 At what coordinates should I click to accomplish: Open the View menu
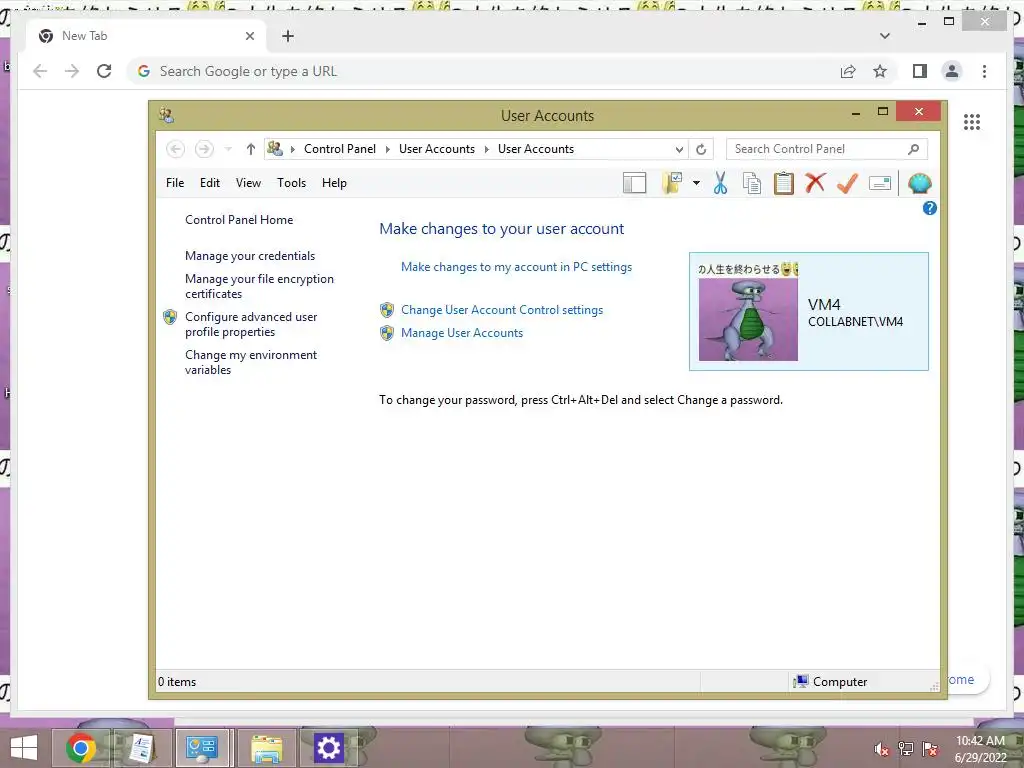[x=248, y=183]
